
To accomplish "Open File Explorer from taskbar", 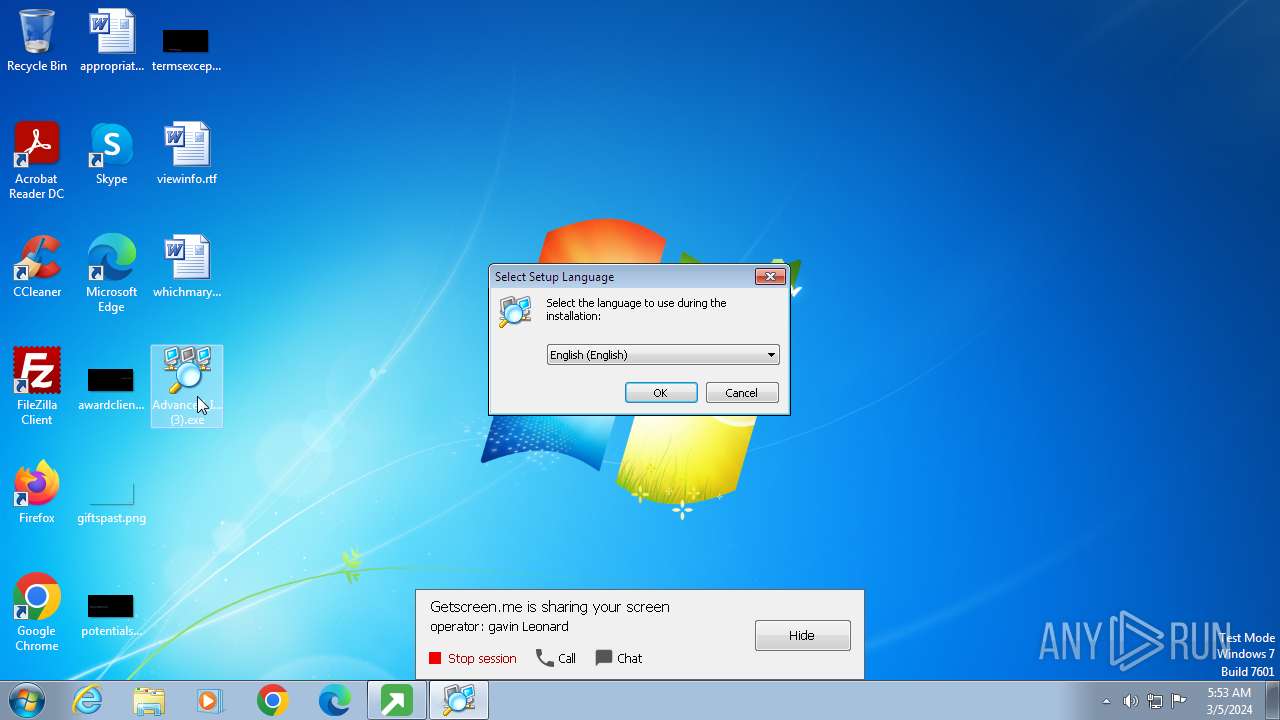I will (x=149, y=701).
